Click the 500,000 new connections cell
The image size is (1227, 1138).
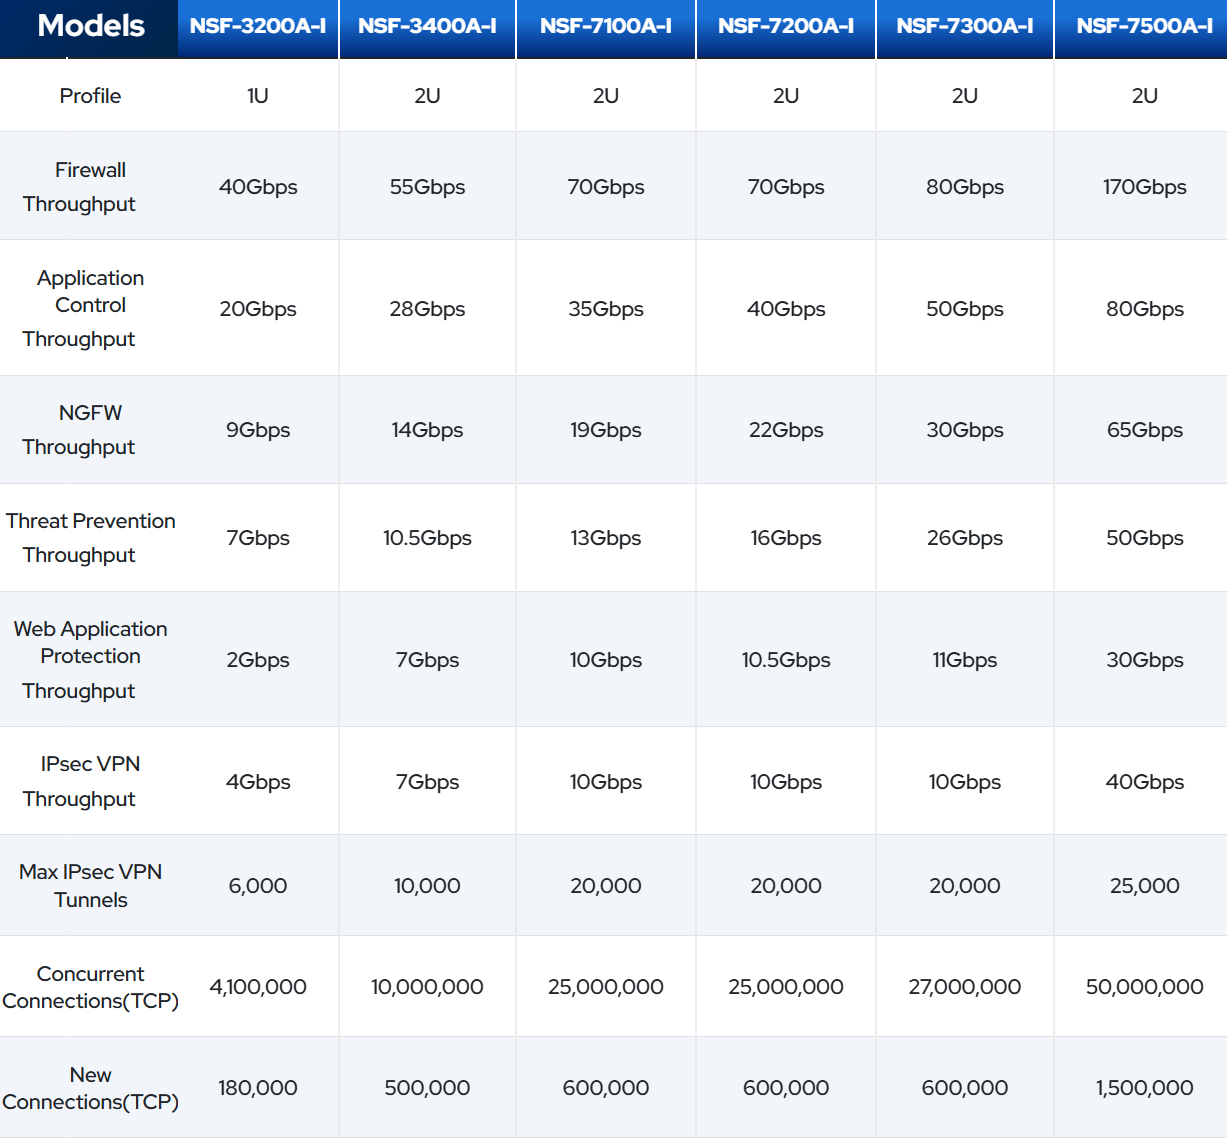[427, 1088]
